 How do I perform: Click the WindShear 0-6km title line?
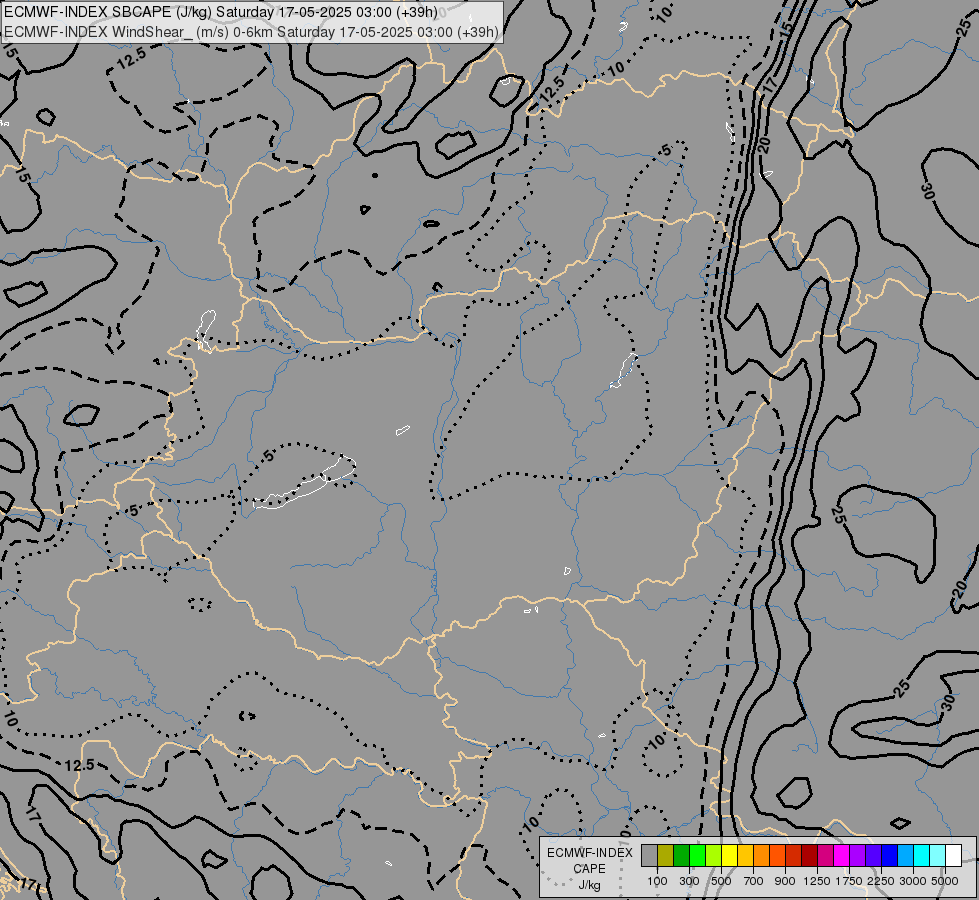click(x=252, y=31)
